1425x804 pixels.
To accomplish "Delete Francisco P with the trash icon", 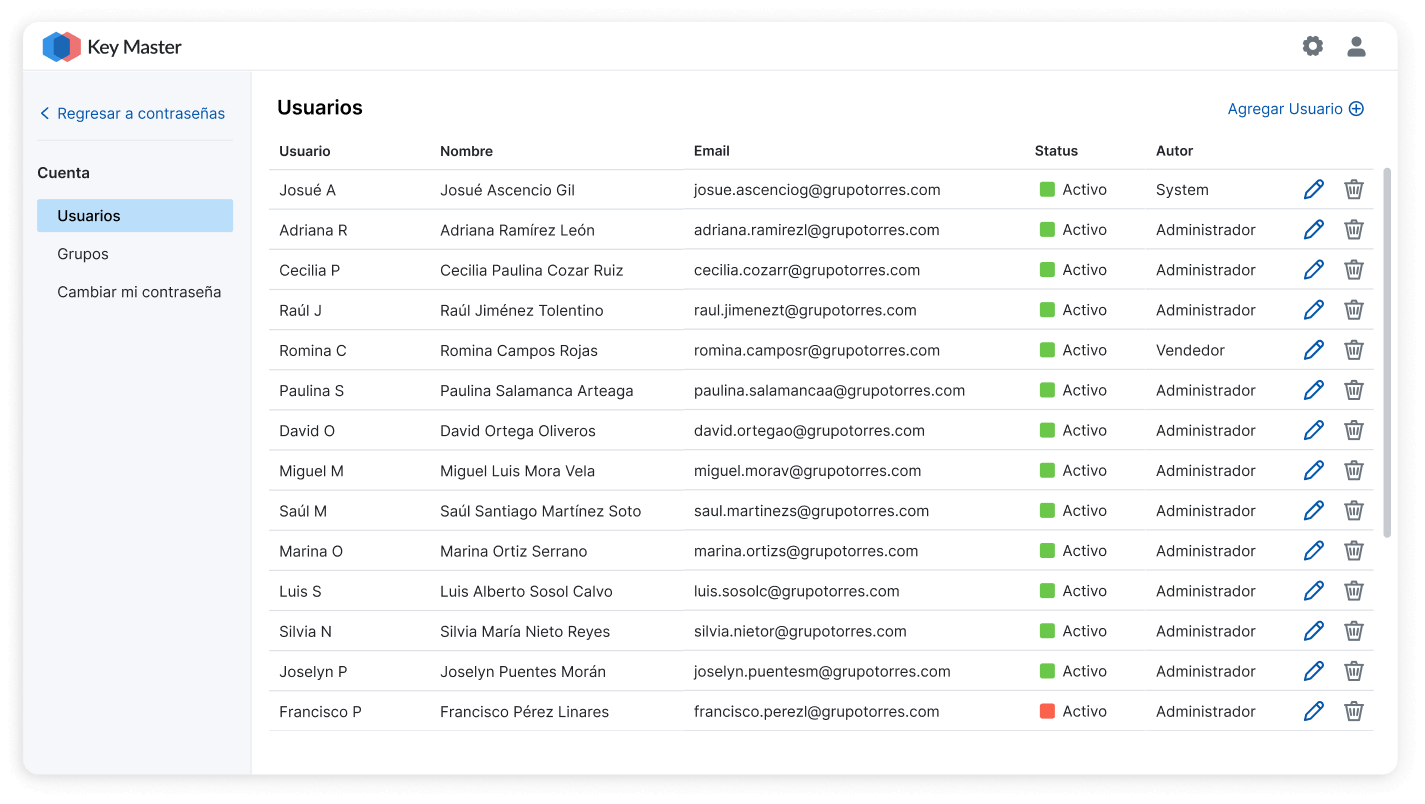I will coord(1354,711).
